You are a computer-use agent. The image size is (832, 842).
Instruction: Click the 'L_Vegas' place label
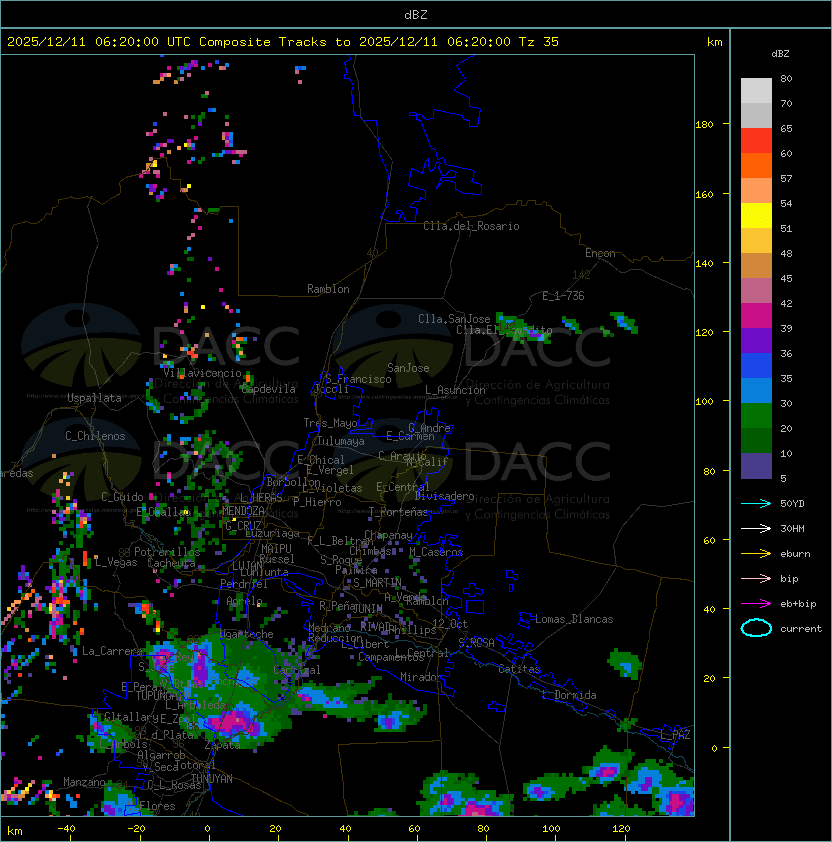click(x=116, y=562)
